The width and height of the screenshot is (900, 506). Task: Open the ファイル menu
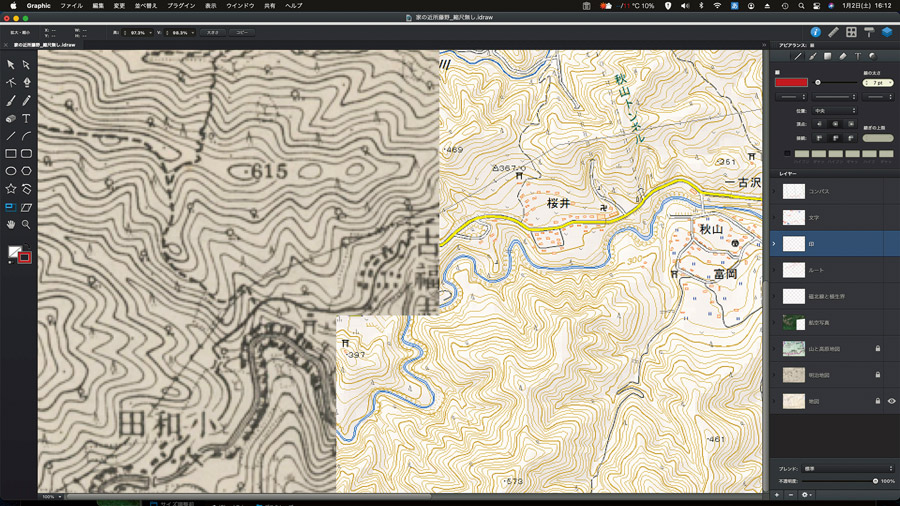click(x=71, y=6)
